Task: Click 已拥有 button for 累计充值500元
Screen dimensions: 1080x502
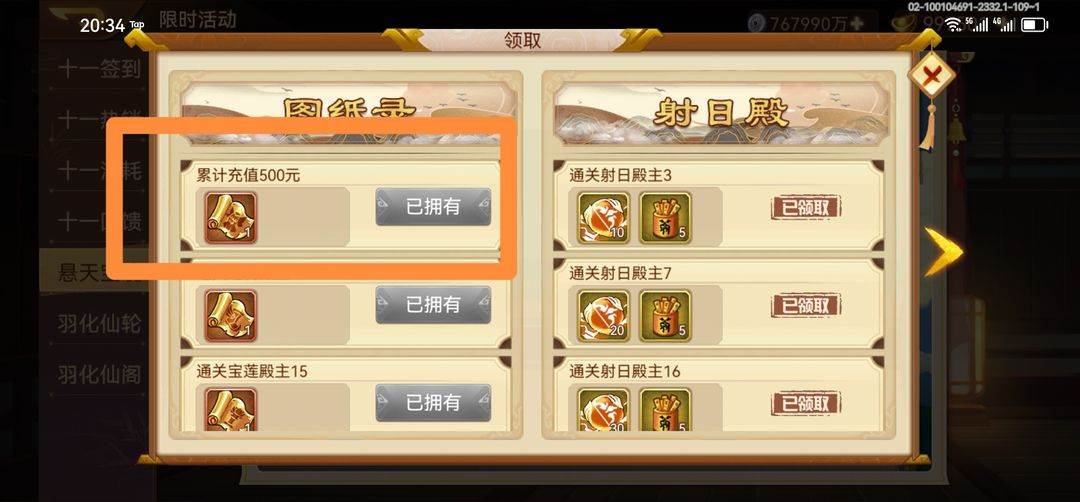Action: pyautogui.click(x=433, y=207)
